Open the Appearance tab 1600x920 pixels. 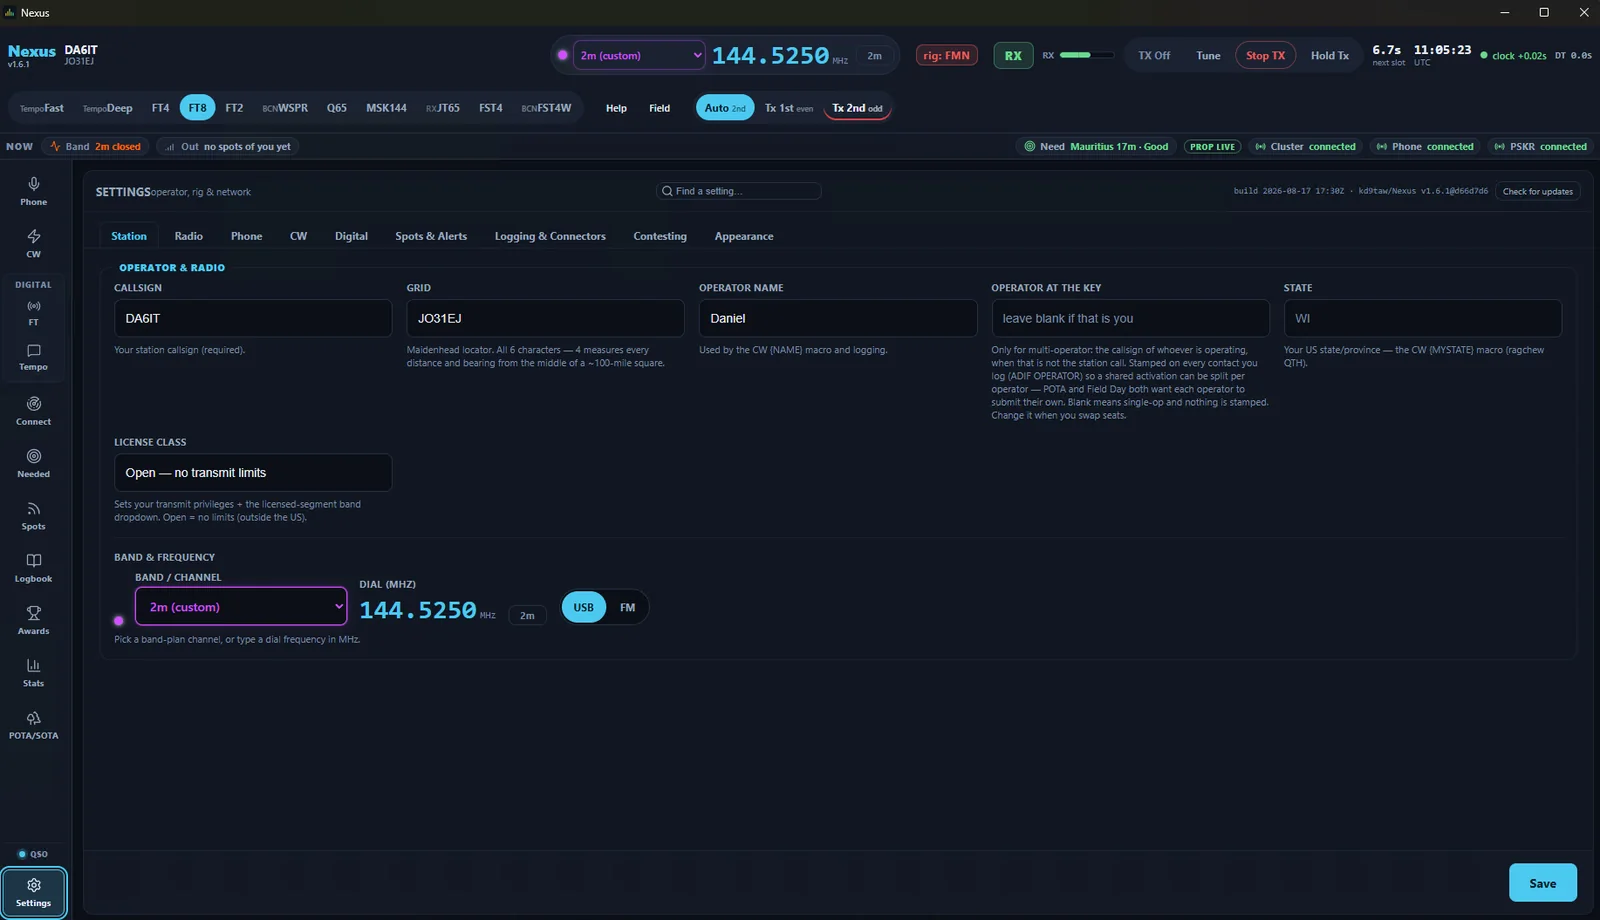[x=744, y=236]
